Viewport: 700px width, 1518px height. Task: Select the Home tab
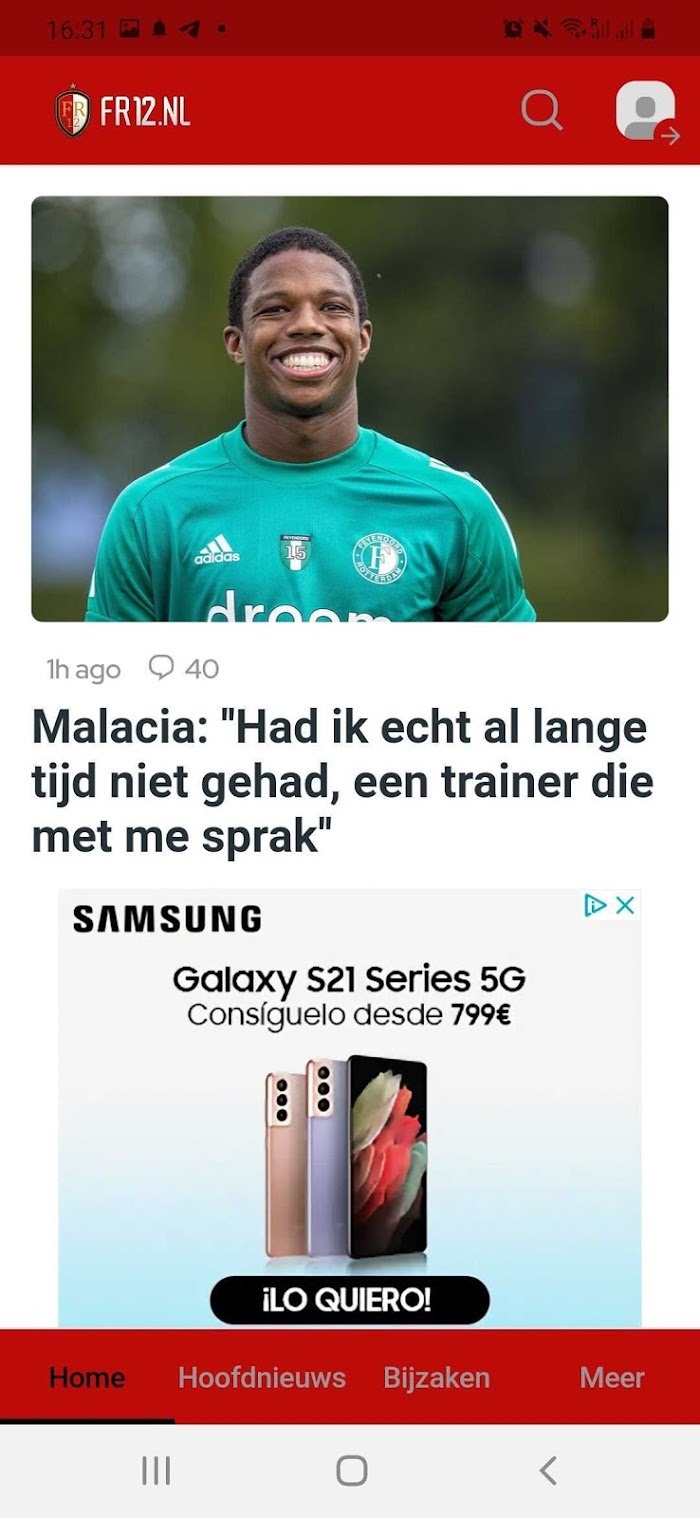coord(87,1377)
